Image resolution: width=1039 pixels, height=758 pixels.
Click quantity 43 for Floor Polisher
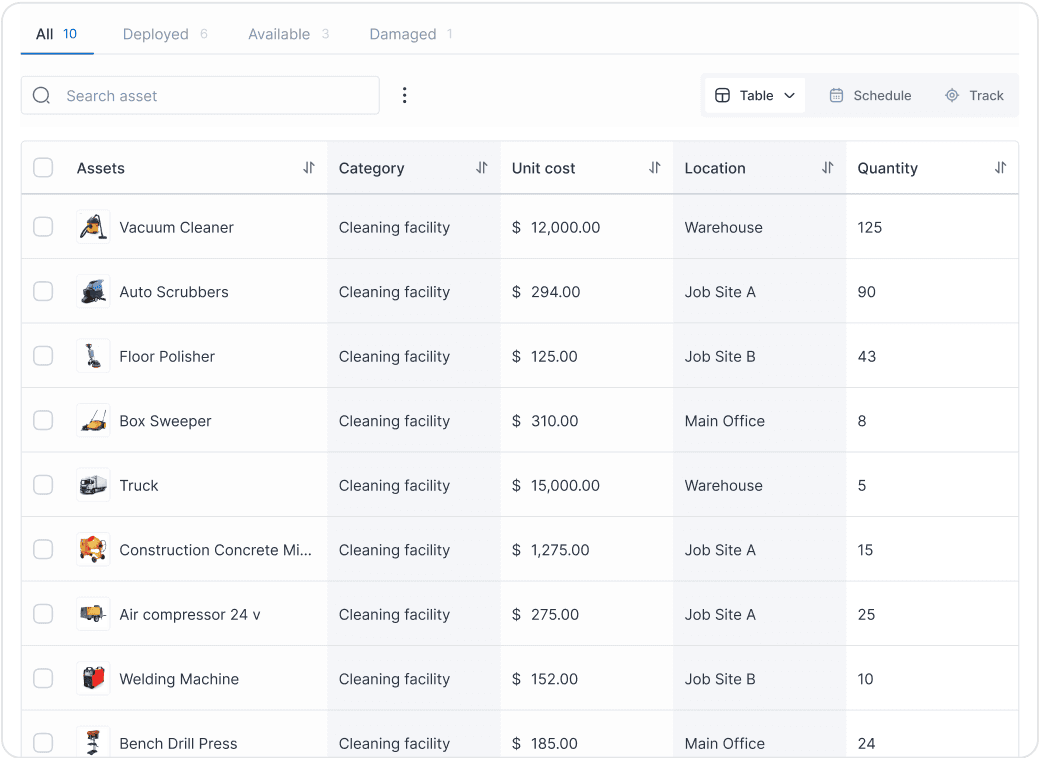(866, 356)
